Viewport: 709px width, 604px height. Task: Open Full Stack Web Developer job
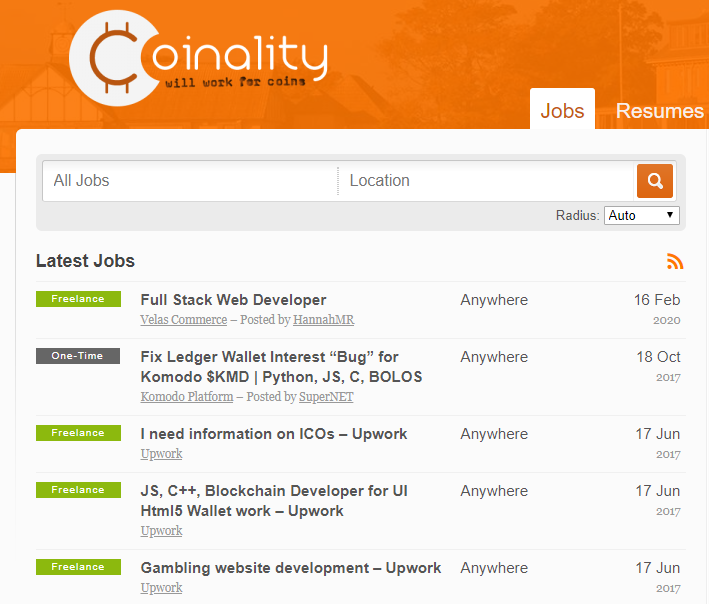[233, 300]
